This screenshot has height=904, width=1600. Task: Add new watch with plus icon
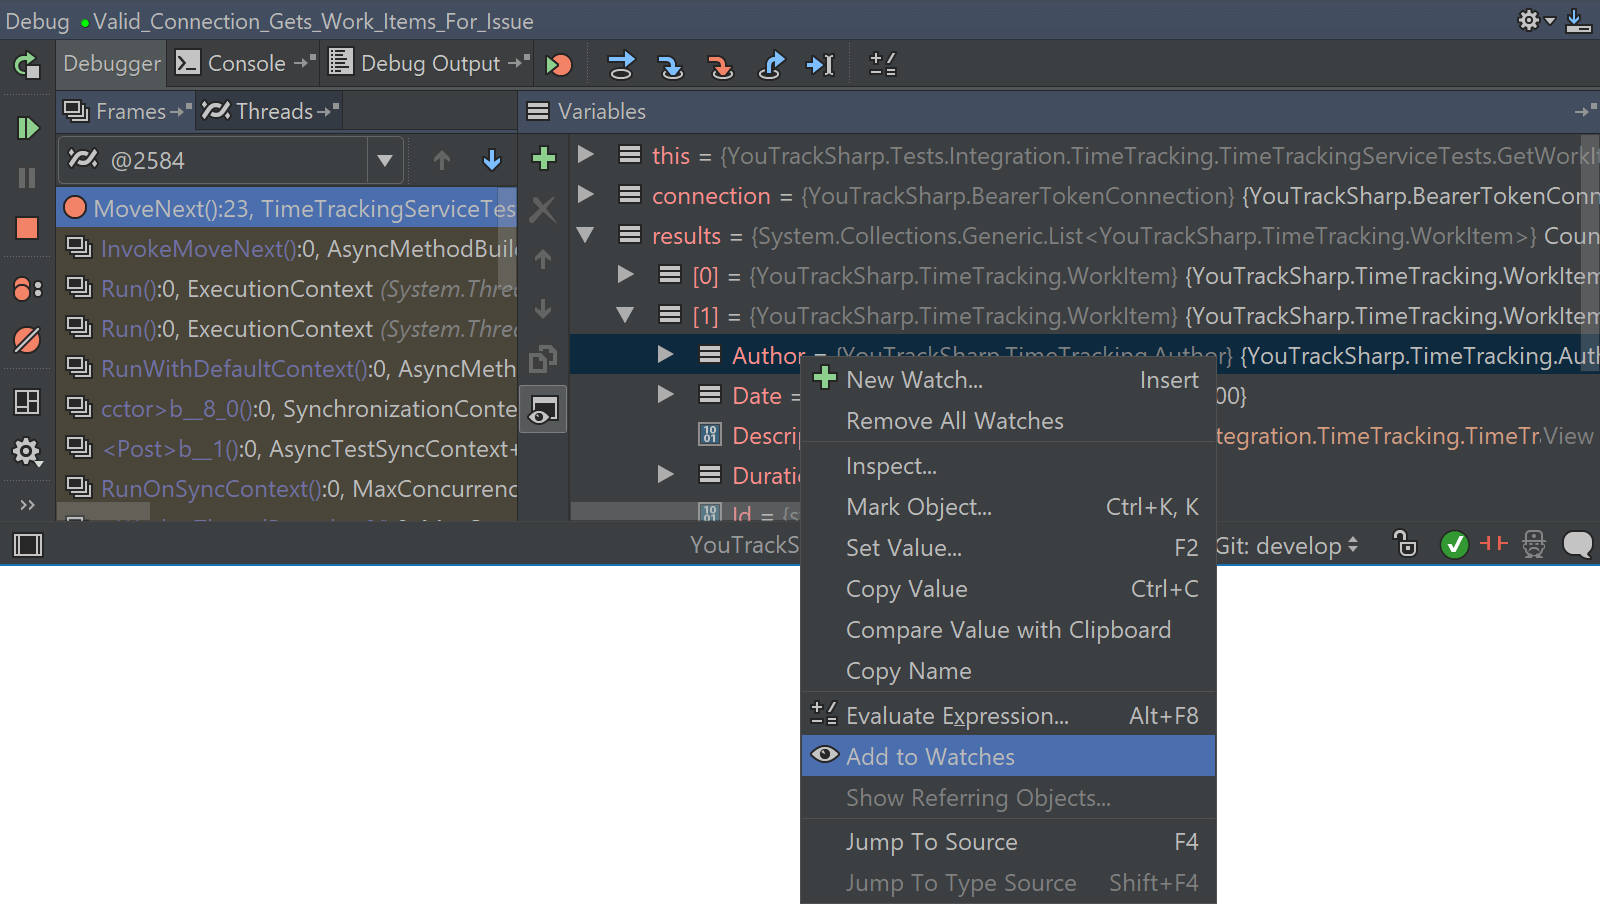543,158
